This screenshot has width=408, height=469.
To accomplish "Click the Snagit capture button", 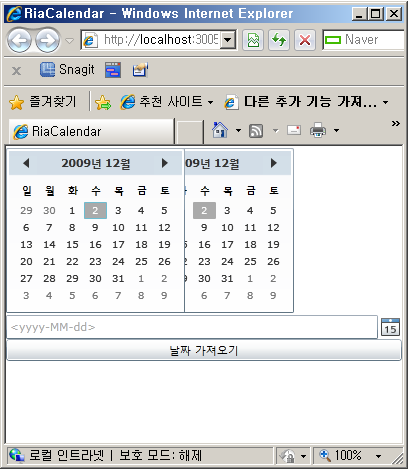I will pos(67,70).
